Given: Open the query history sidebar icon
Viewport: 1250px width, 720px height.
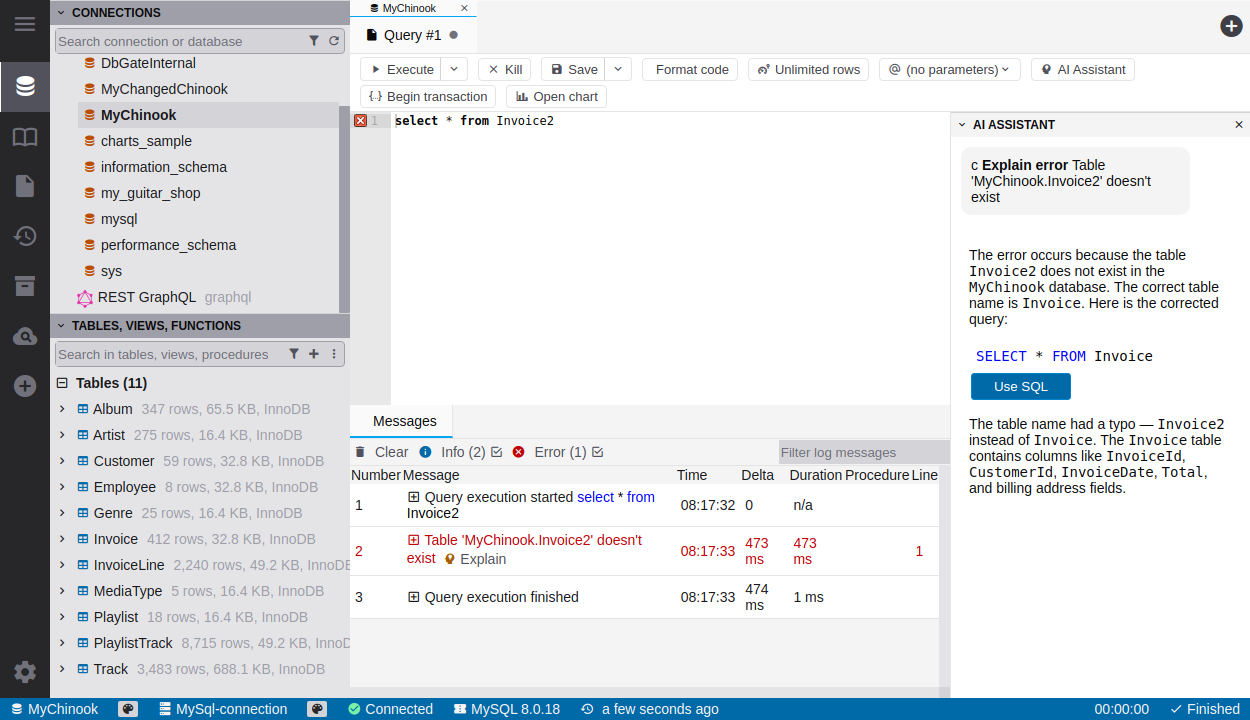Looking at the screenshot, I should pyautogui.click(x=25, y=236).
